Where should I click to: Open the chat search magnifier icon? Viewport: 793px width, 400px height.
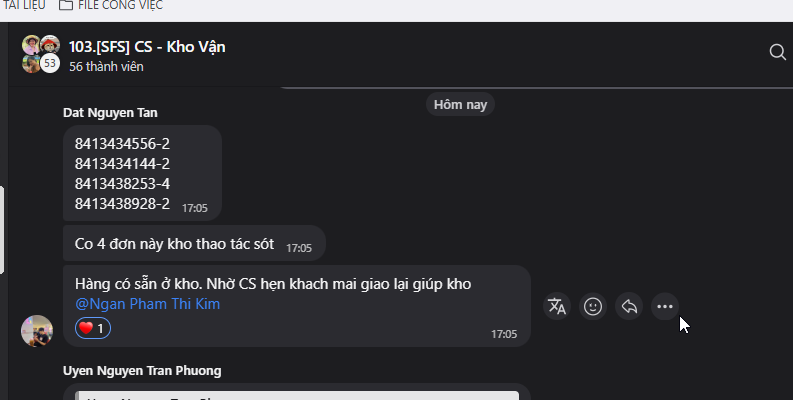(777, 52)
